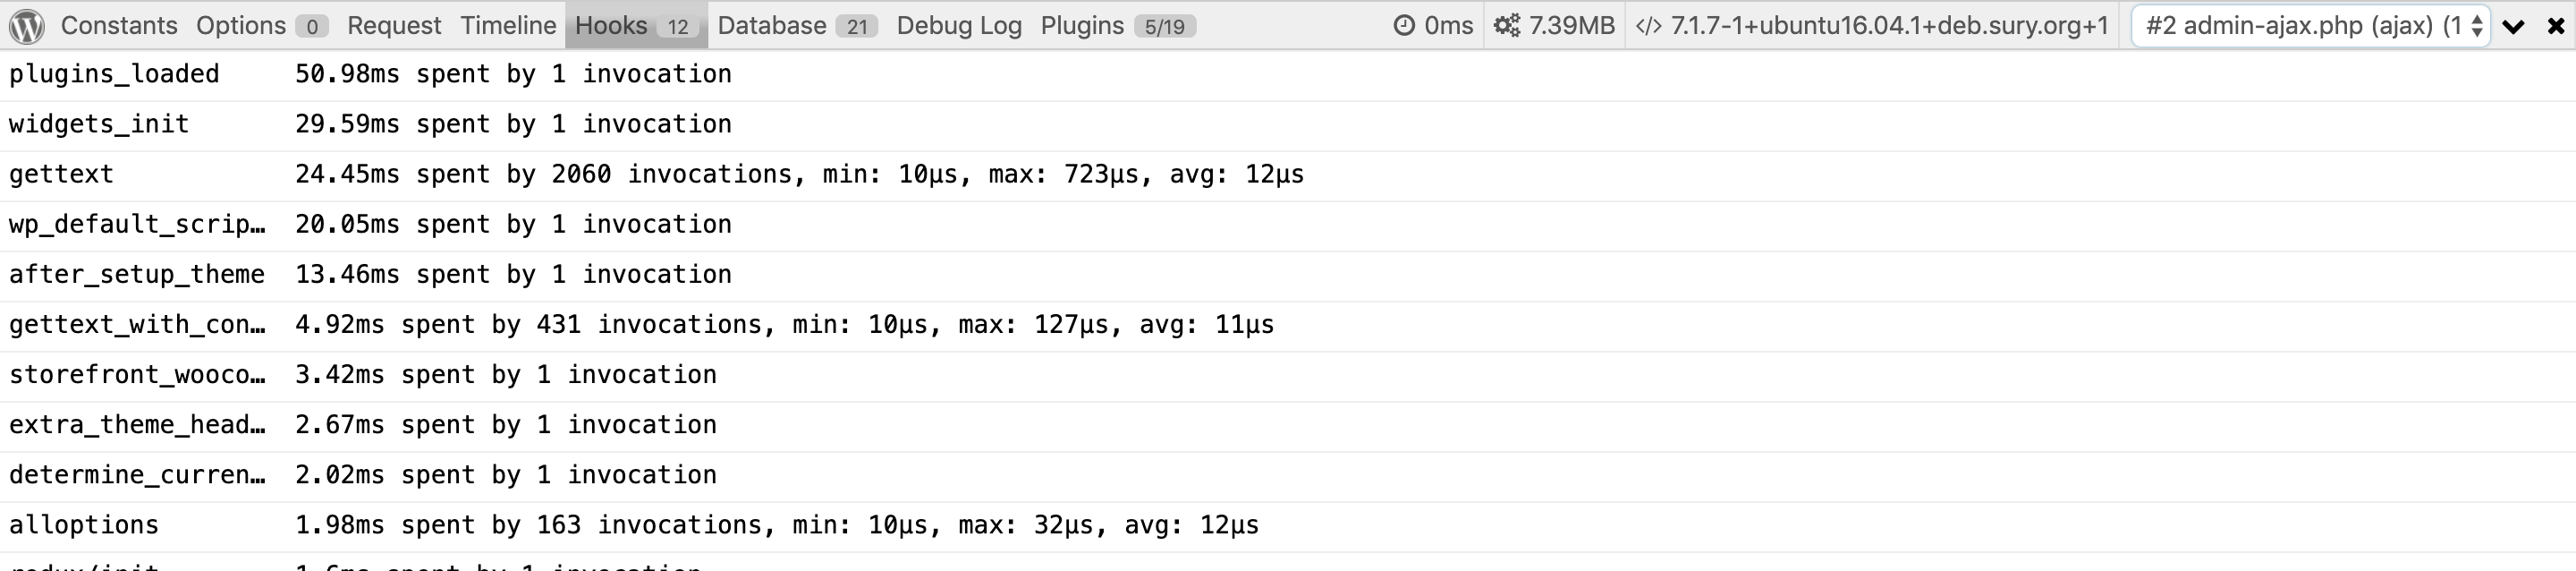Switch to the Timeline tab

pyautogui.click(x=508, y=26)
